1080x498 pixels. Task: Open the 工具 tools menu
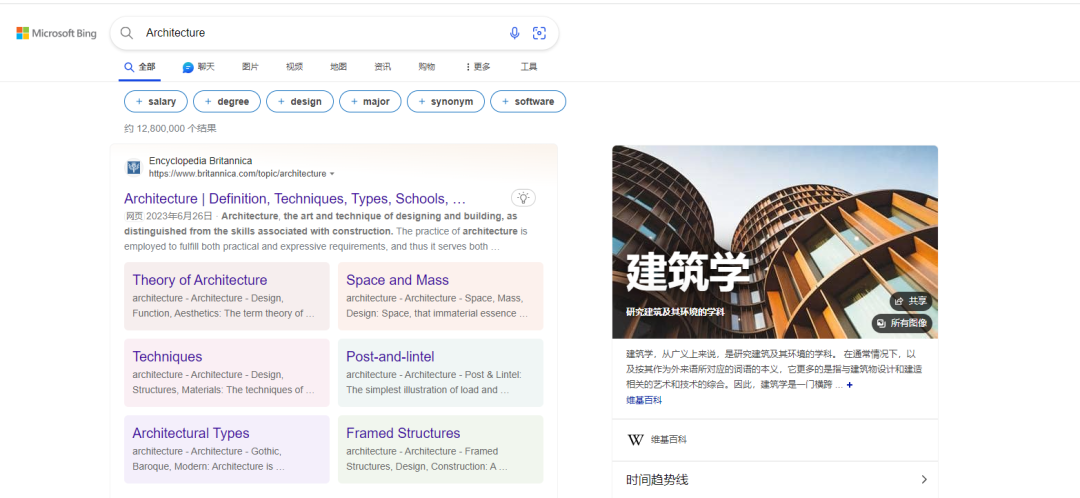pos(529,67)
